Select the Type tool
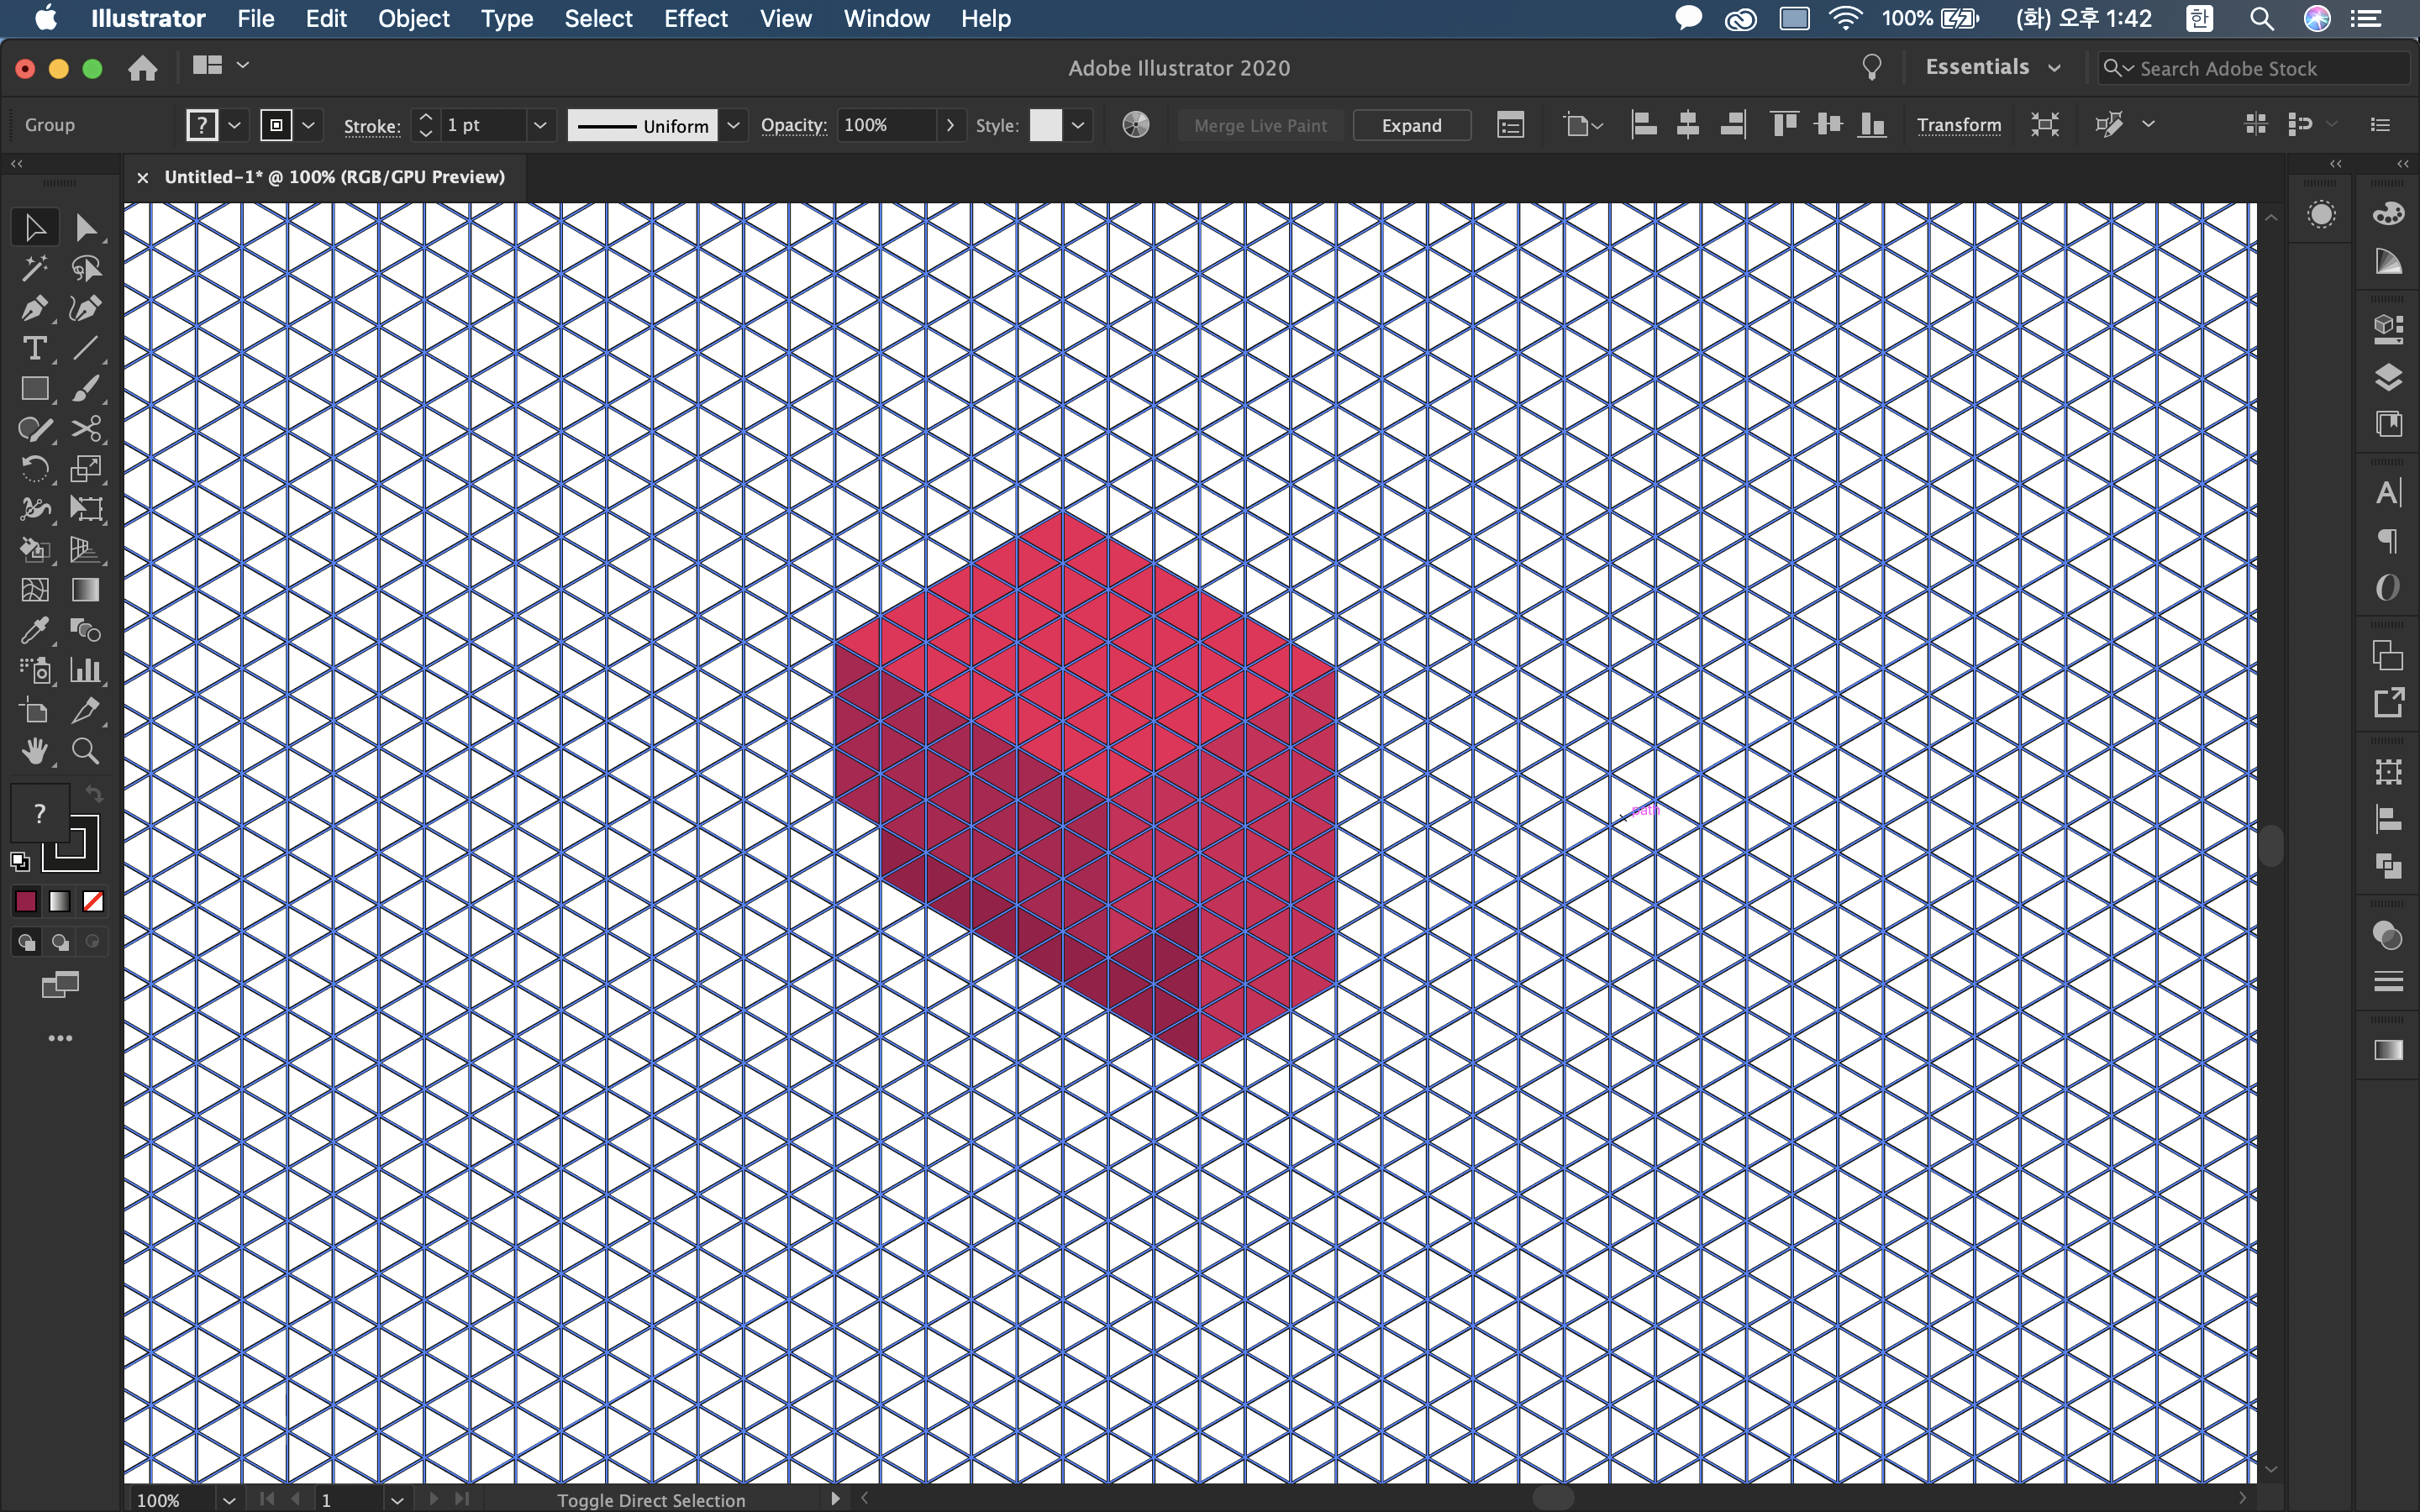 coord(34,349)
